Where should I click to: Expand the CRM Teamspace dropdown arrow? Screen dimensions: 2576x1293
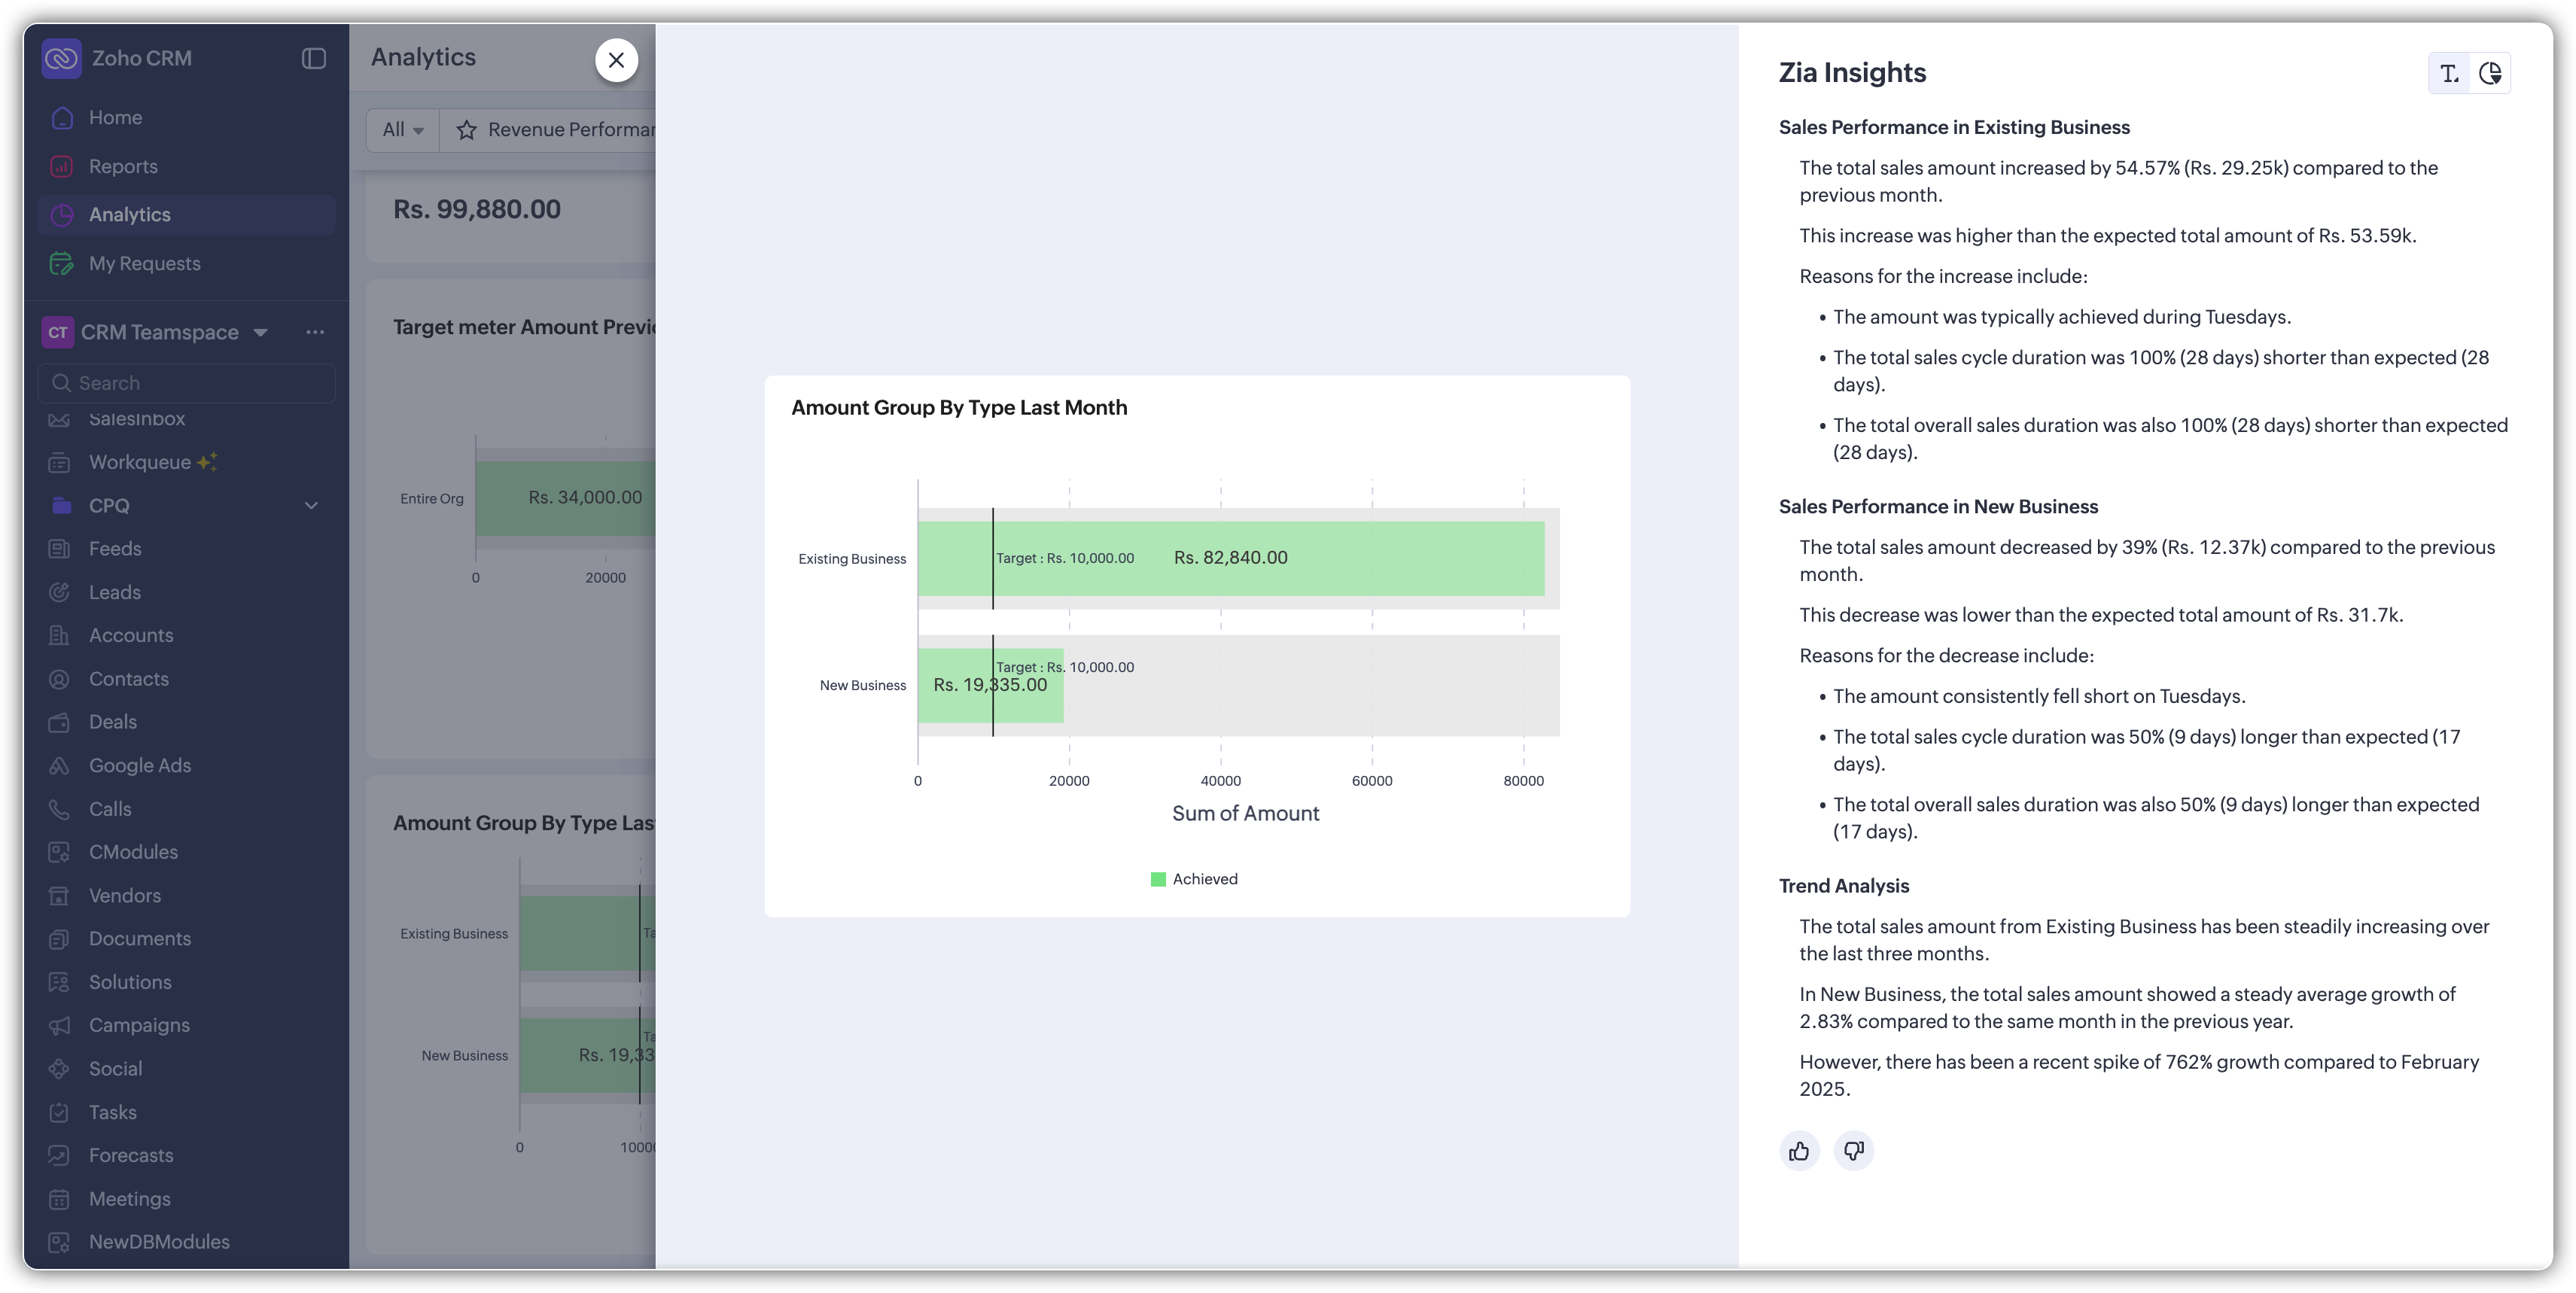coord(260,332)
